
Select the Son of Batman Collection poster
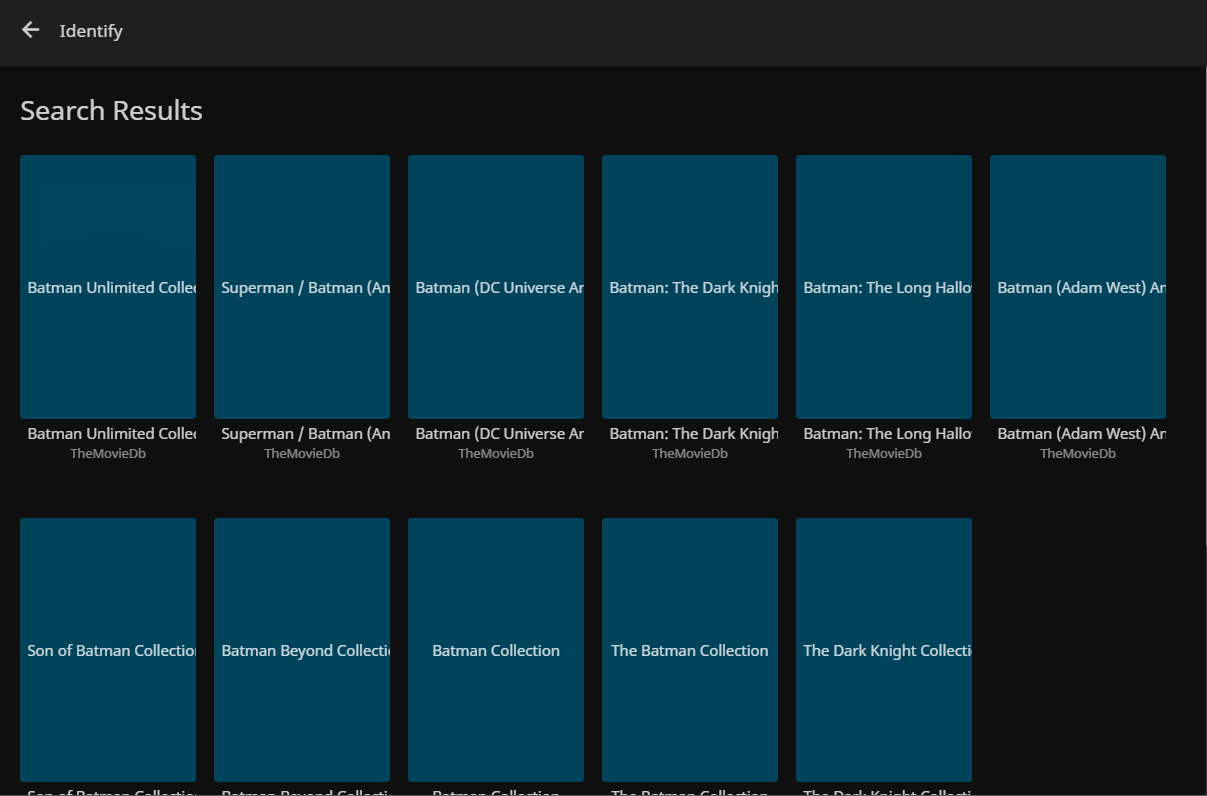pos(108,649)
